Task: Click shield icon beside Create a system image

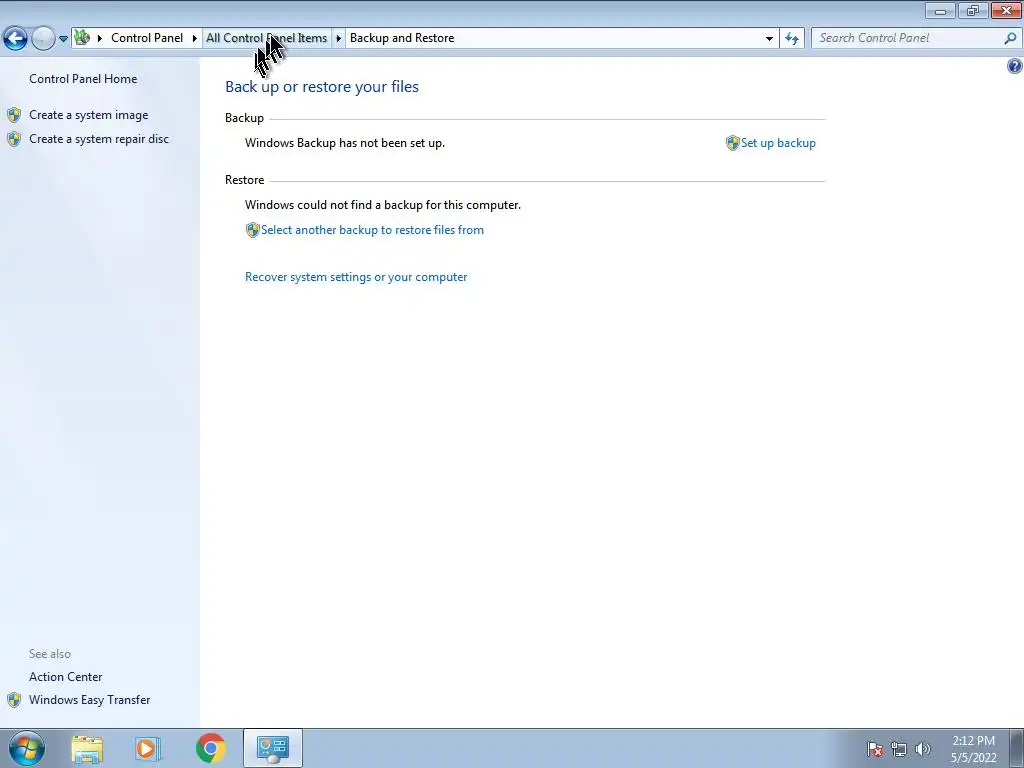Action: [x=14, y=115]
